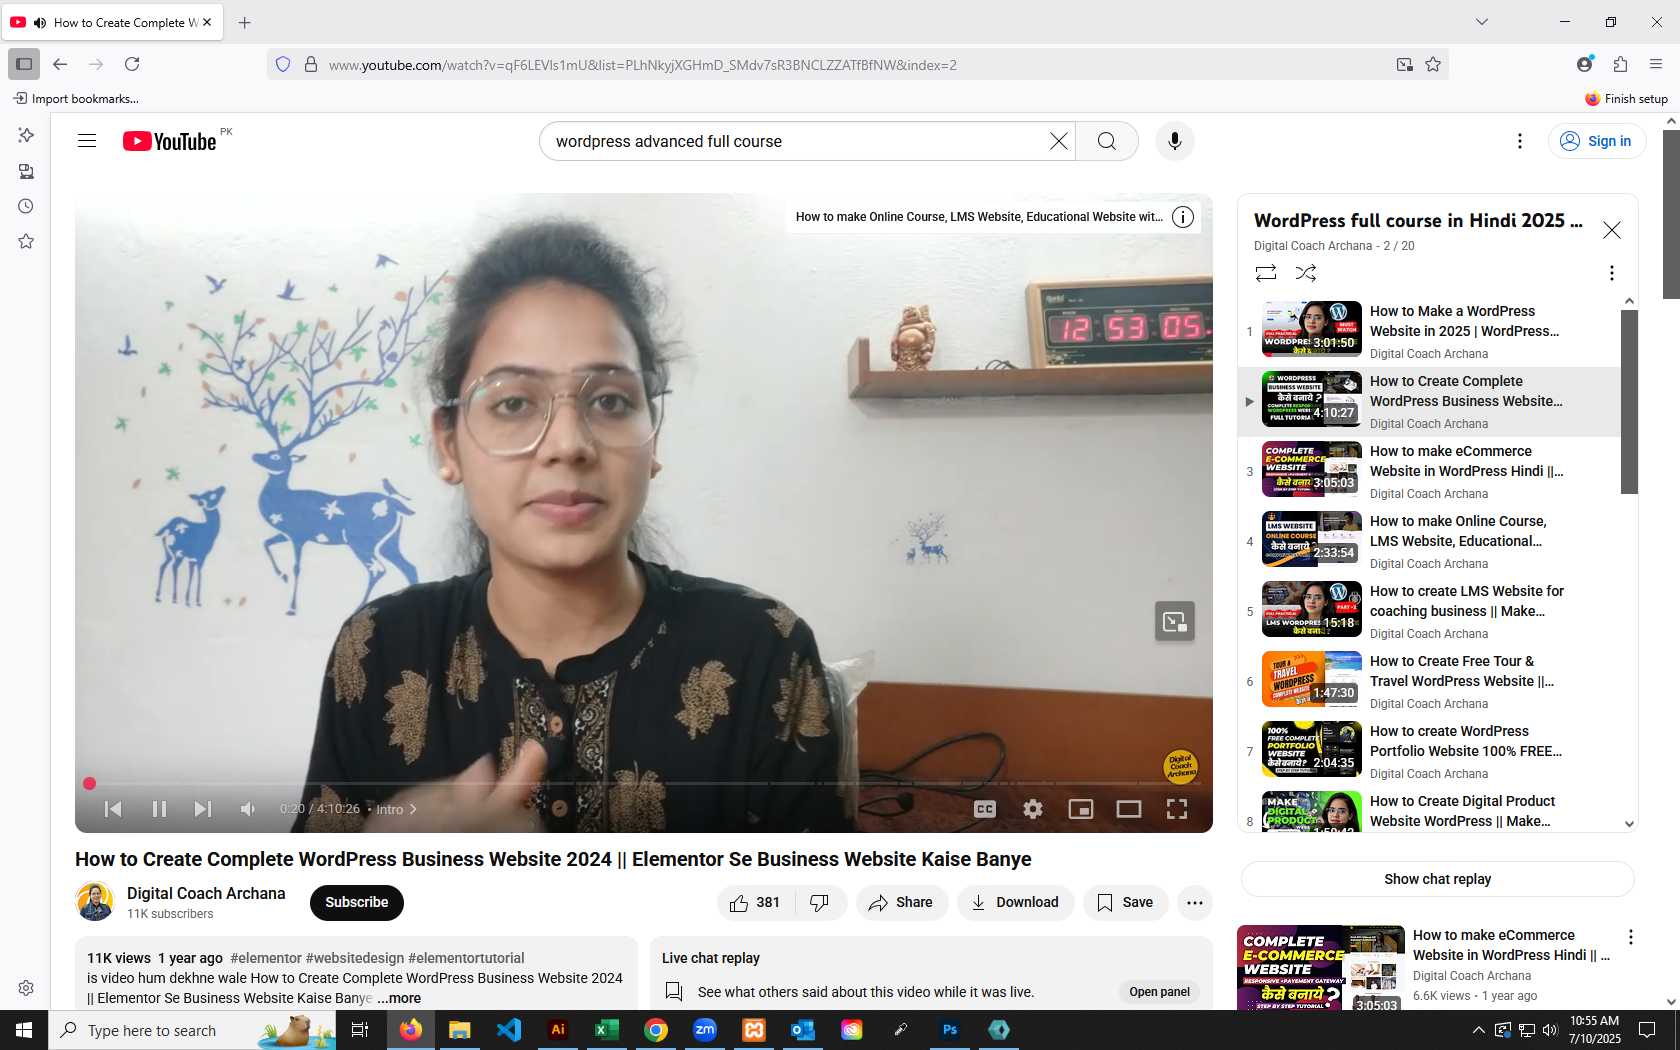Click the Share button
The width and height of the screenshot is (1680, 1050).
pyautogui.click(x=901, y=902)
